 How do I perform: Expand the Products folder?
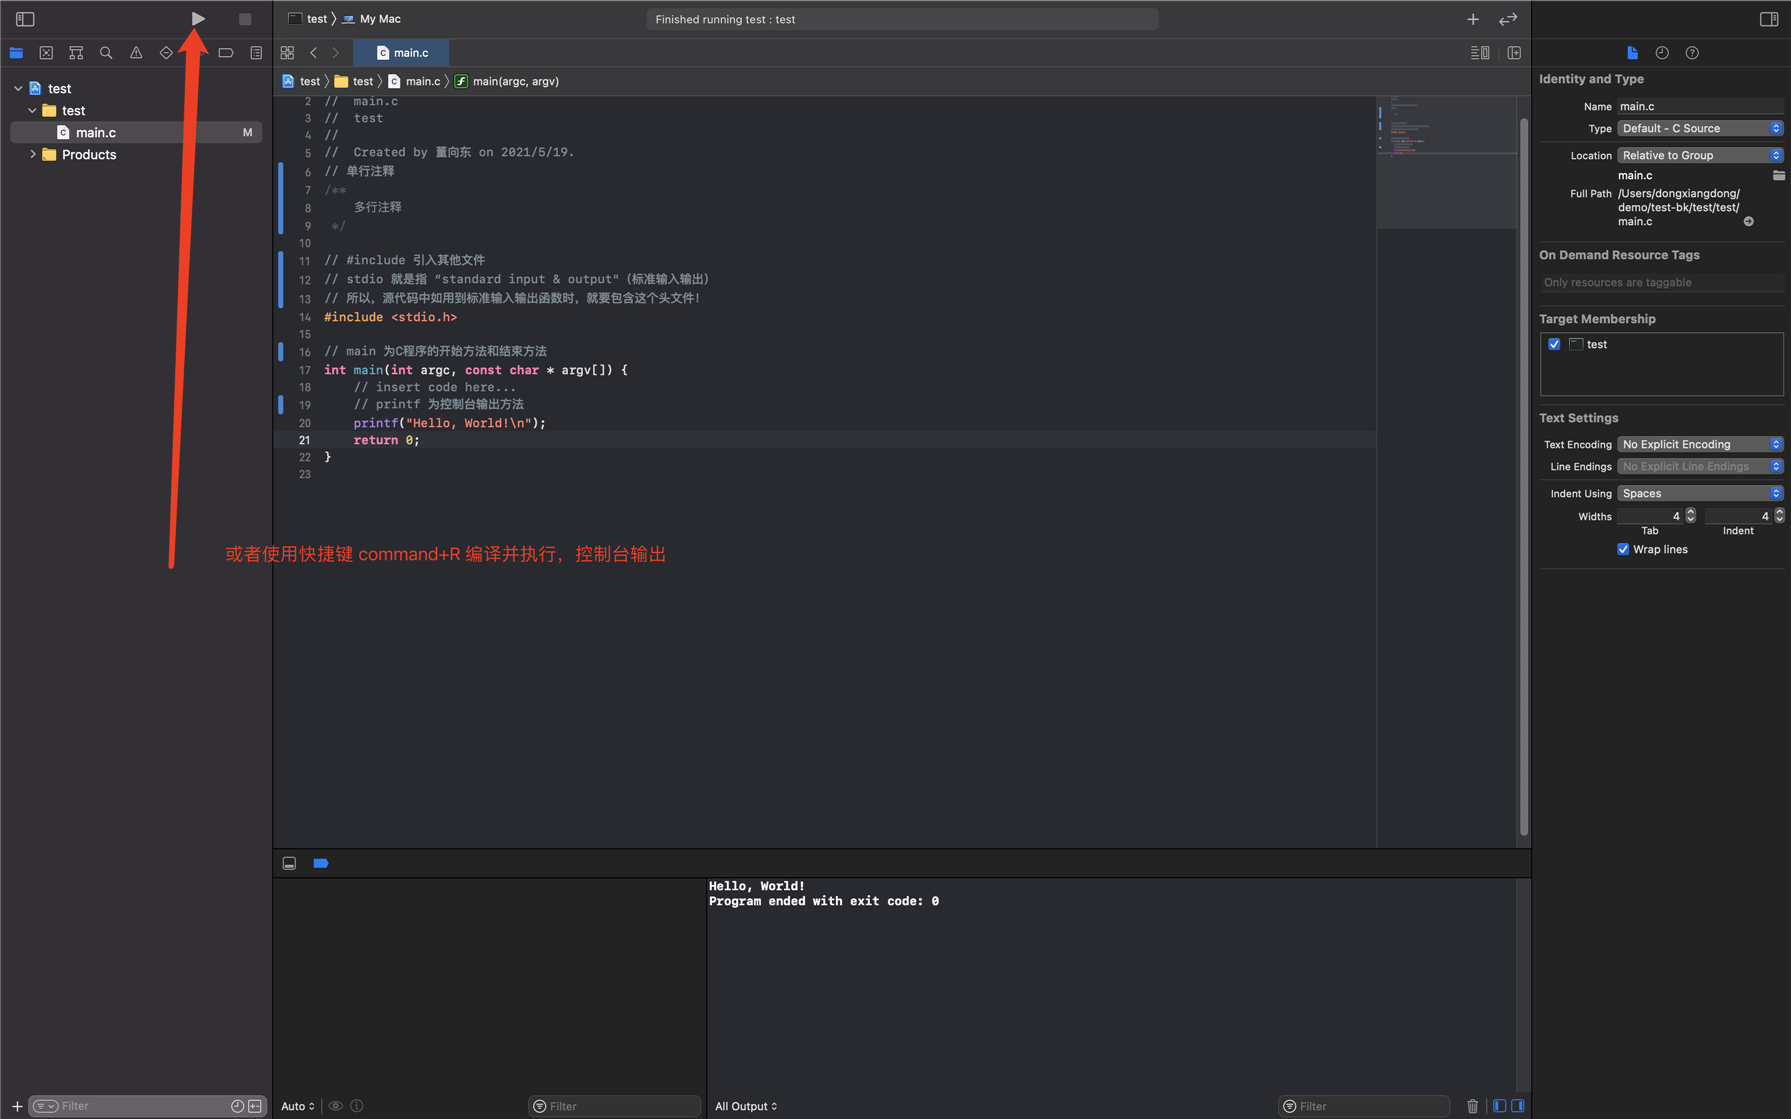pos(33,154)
